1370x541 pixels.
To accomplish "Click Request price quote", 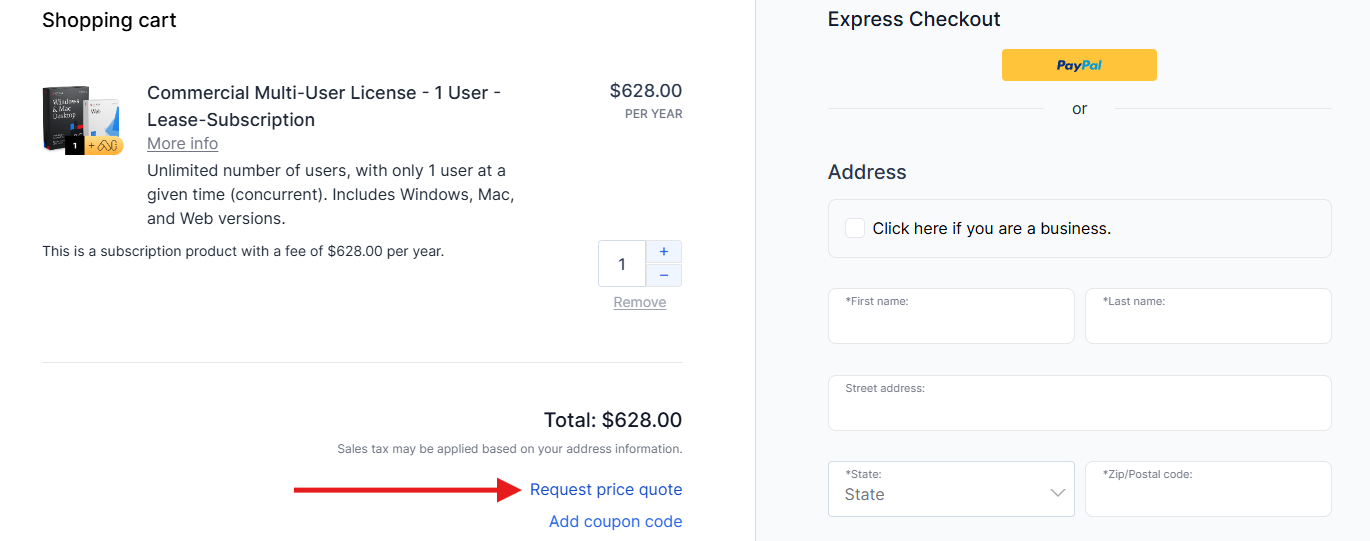I will [x=606, y=490].
